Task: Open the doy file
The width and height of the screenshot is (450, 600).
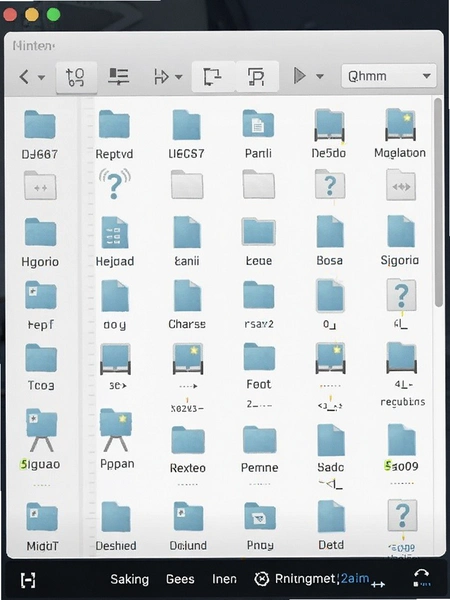Action: click(x=115, y=295)
